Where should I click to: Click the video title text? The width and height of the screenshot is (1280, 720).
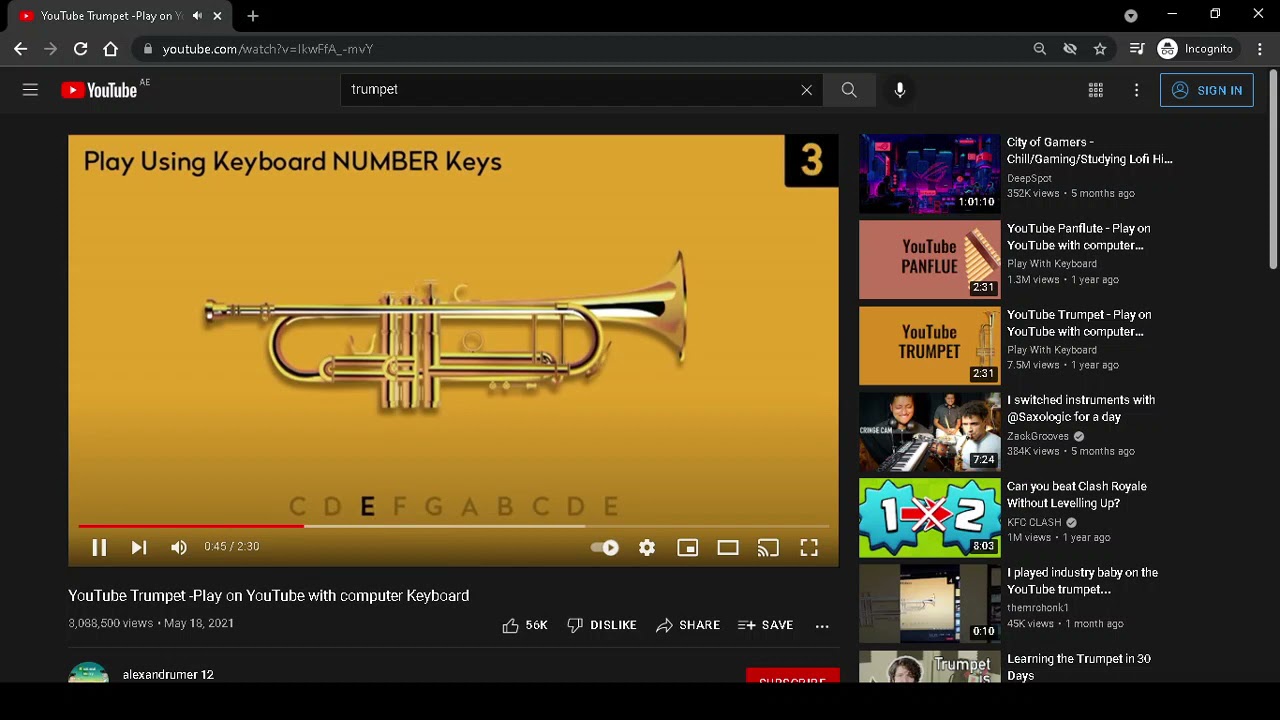point(269,596)
